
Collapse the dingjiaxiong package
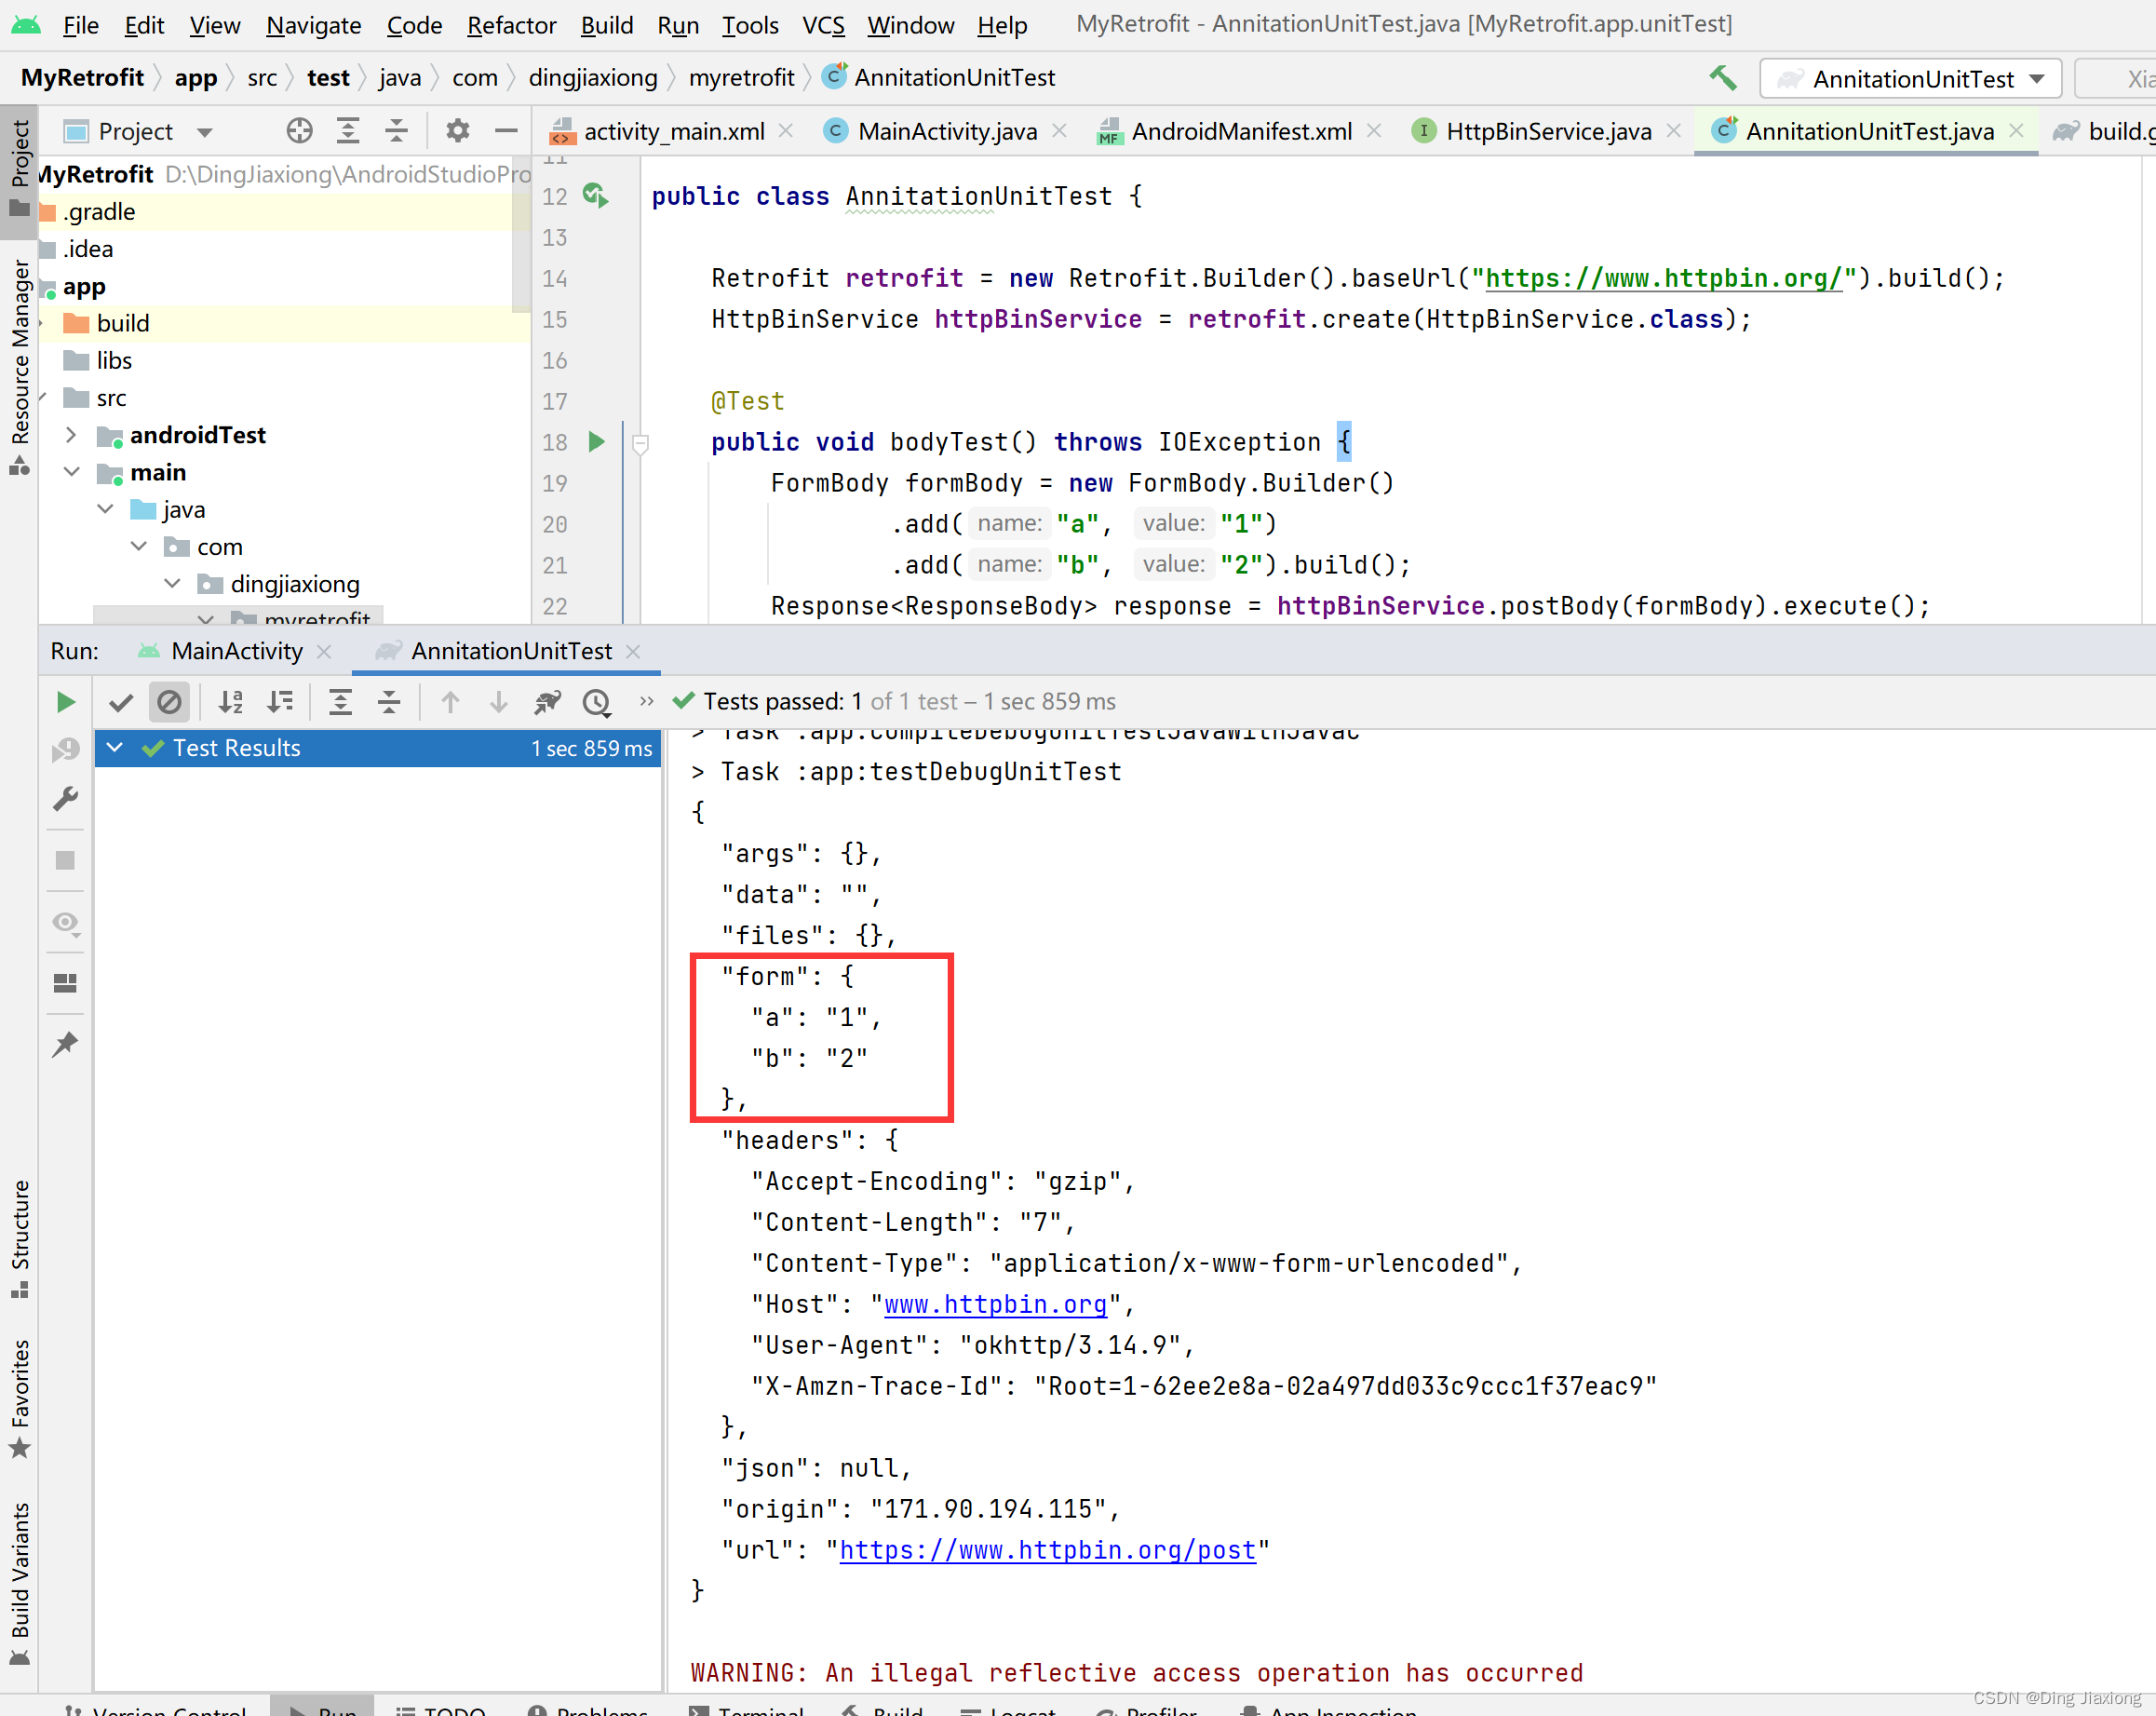(172, 583)
